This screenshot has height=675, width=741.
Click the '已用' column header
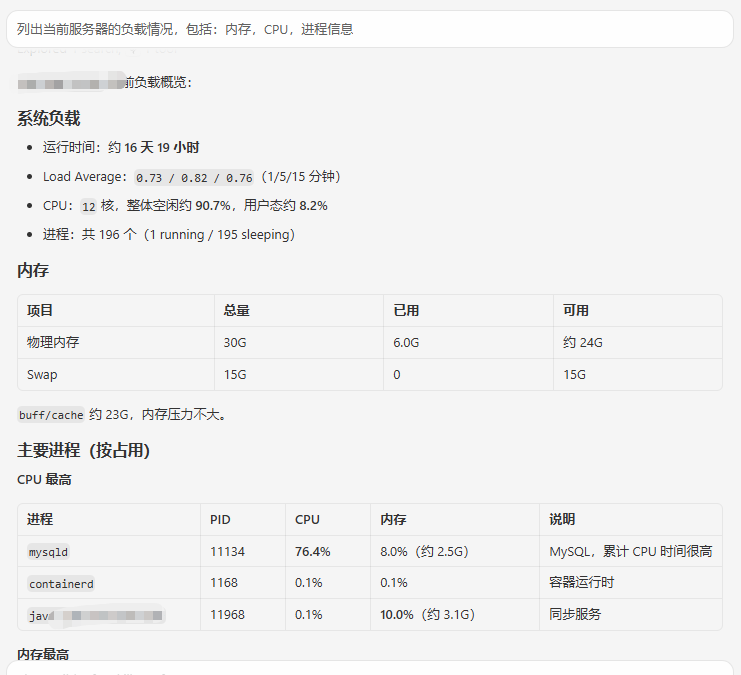pos(406,311)
